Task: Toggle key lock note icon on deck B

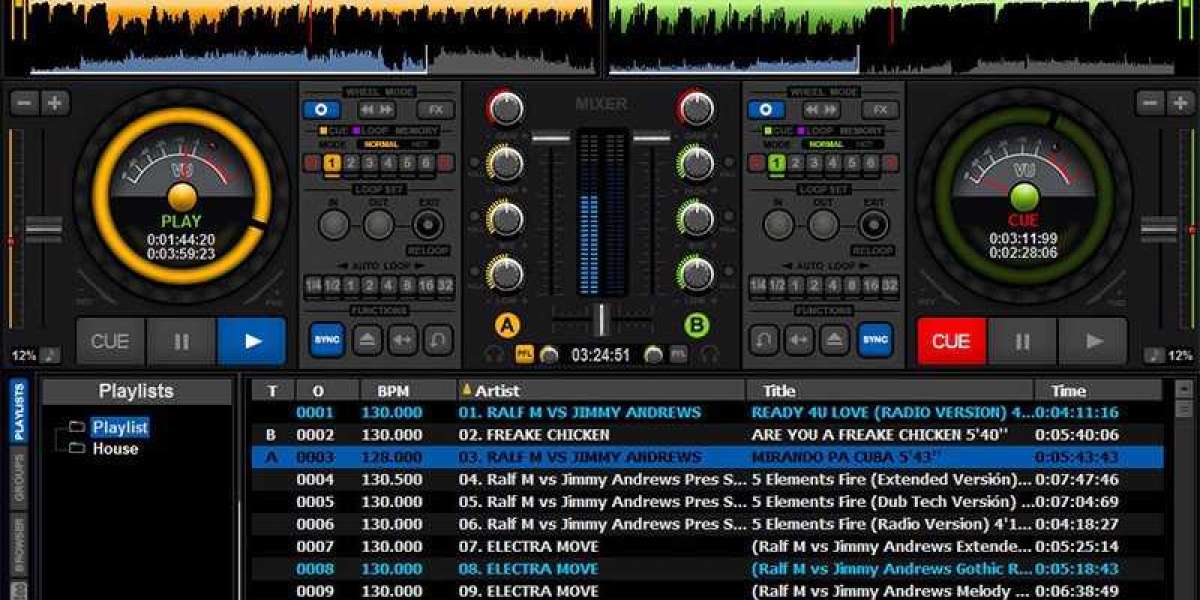Action: click(x=1154, y=355)
